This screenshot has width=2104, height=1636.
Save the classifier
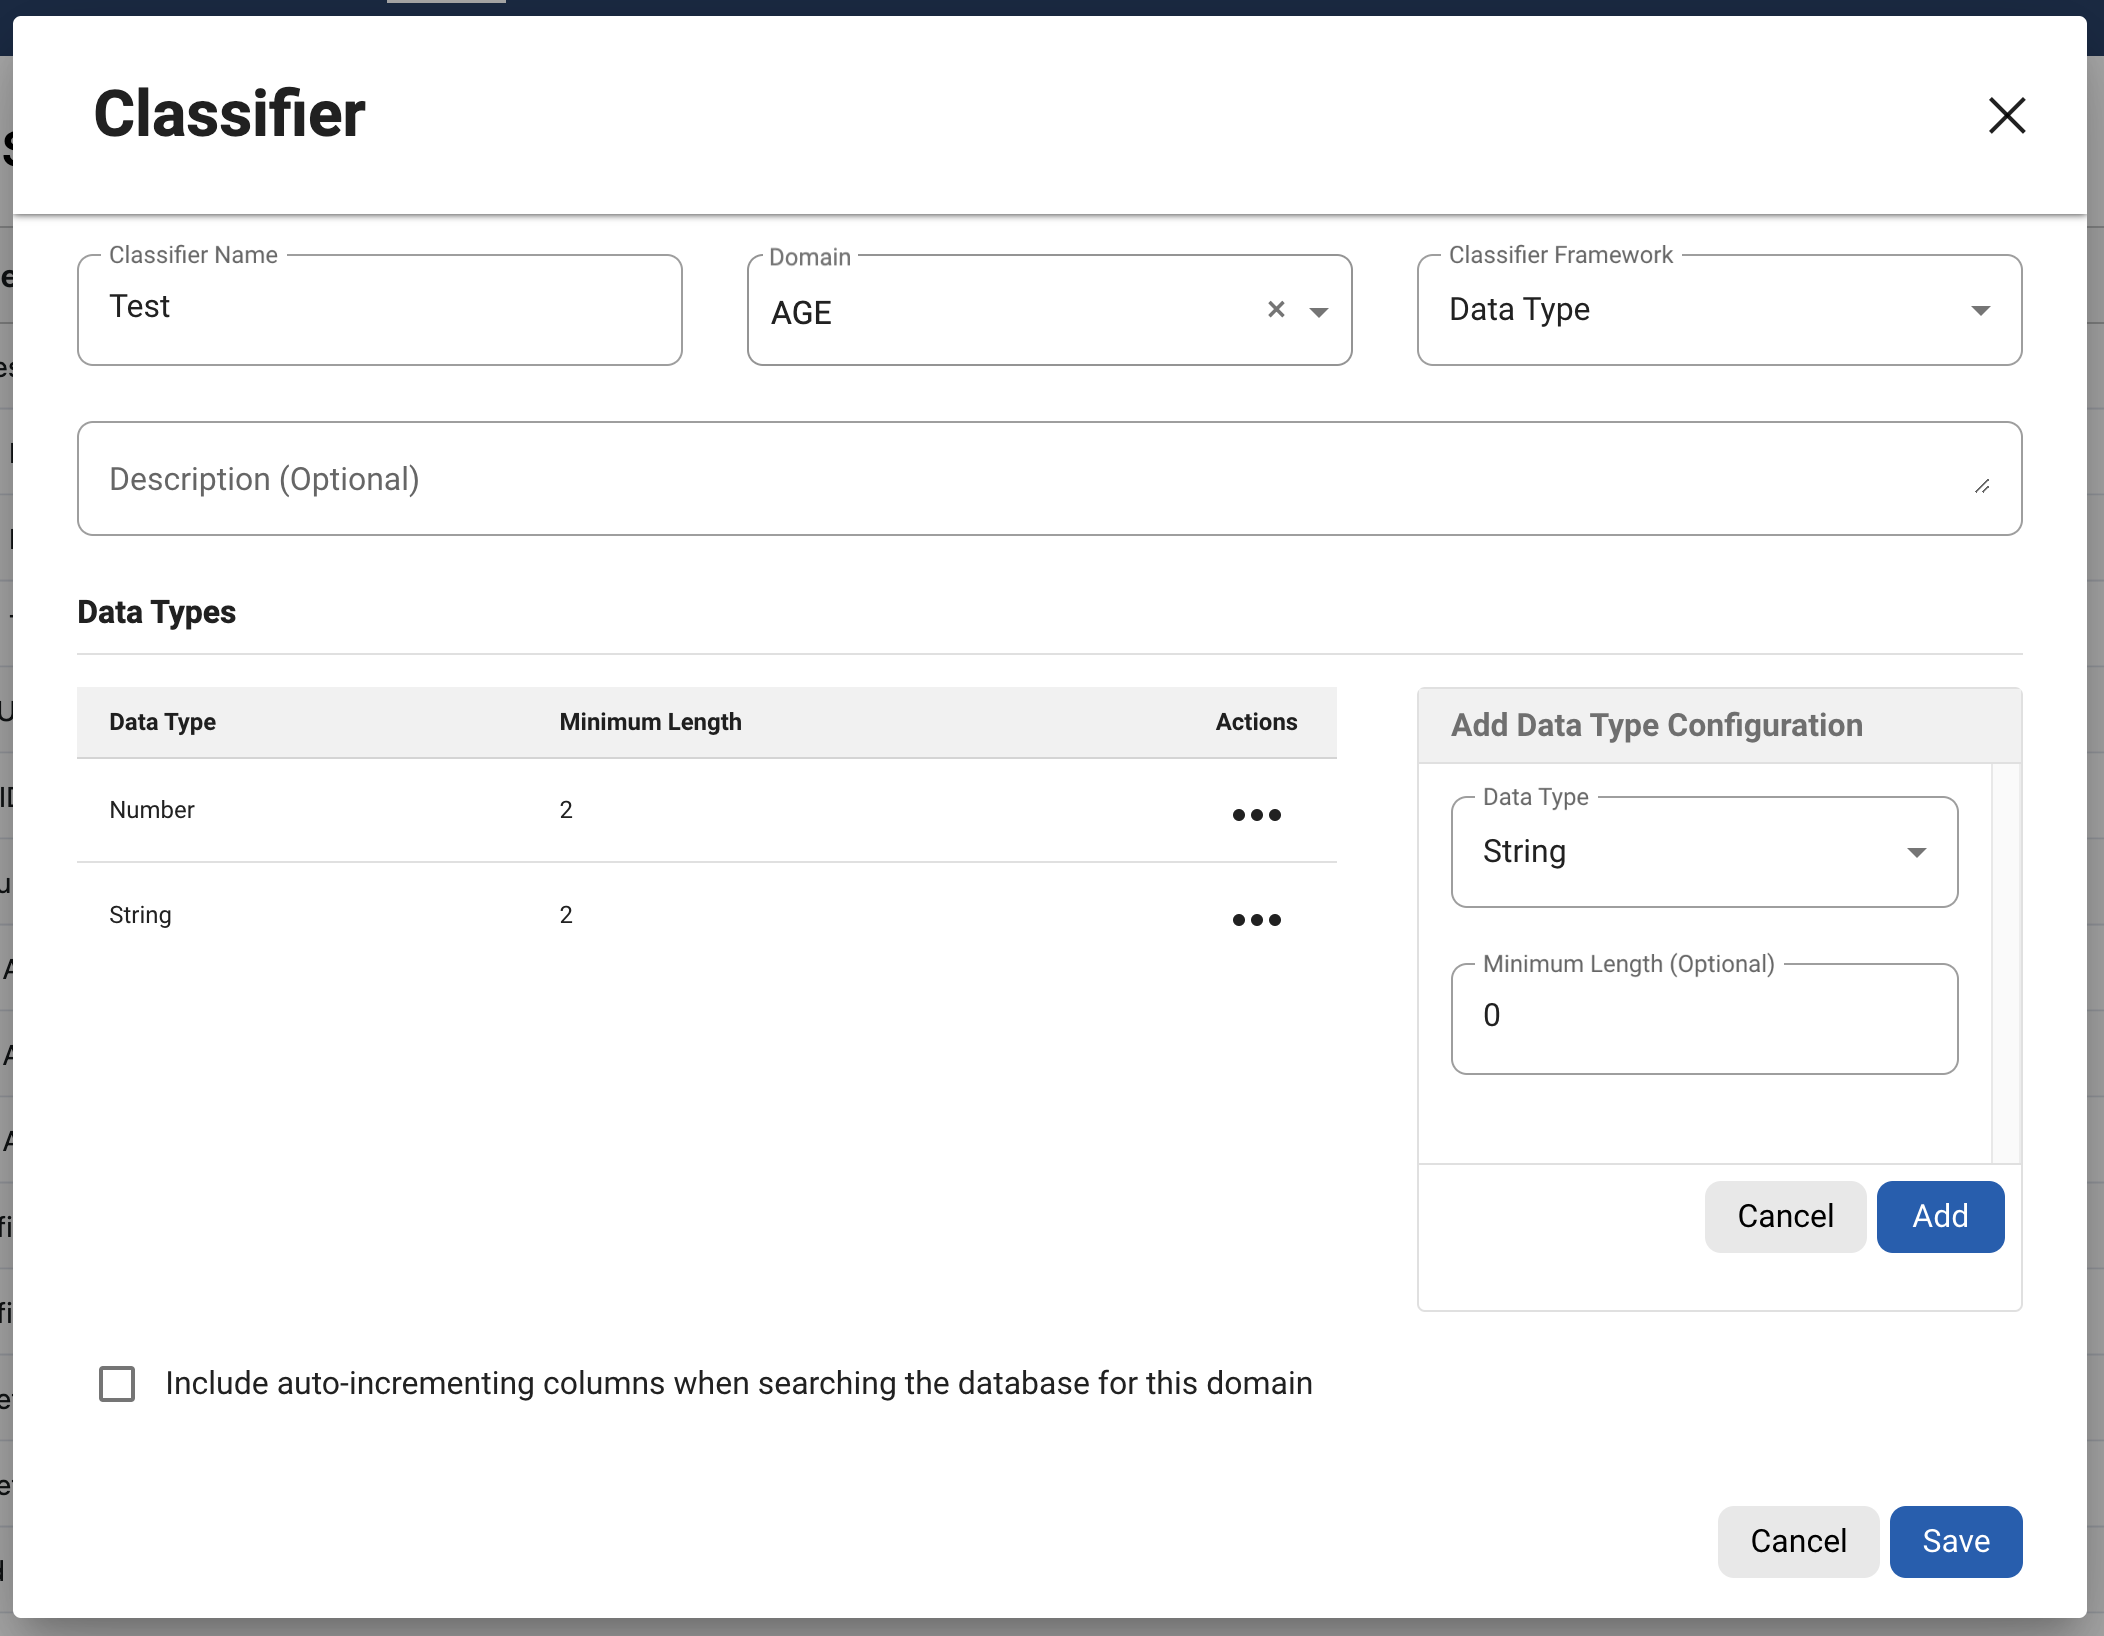tap(1955, 1541)
